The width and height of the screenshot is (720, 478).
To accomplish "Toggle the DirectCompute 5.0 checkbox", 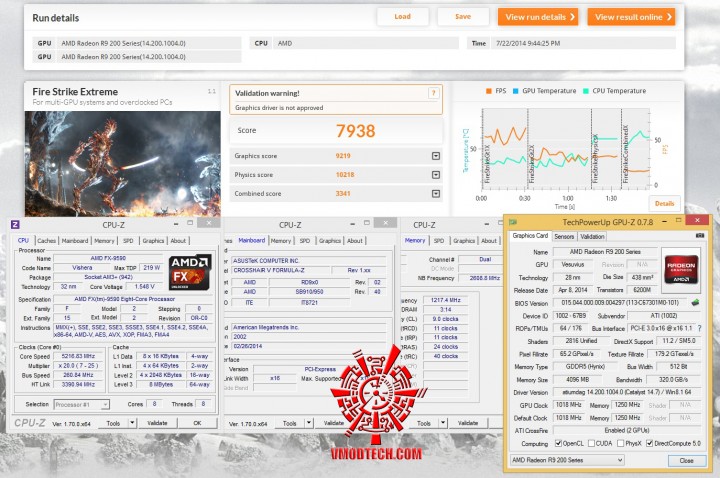I will (649, 443).
